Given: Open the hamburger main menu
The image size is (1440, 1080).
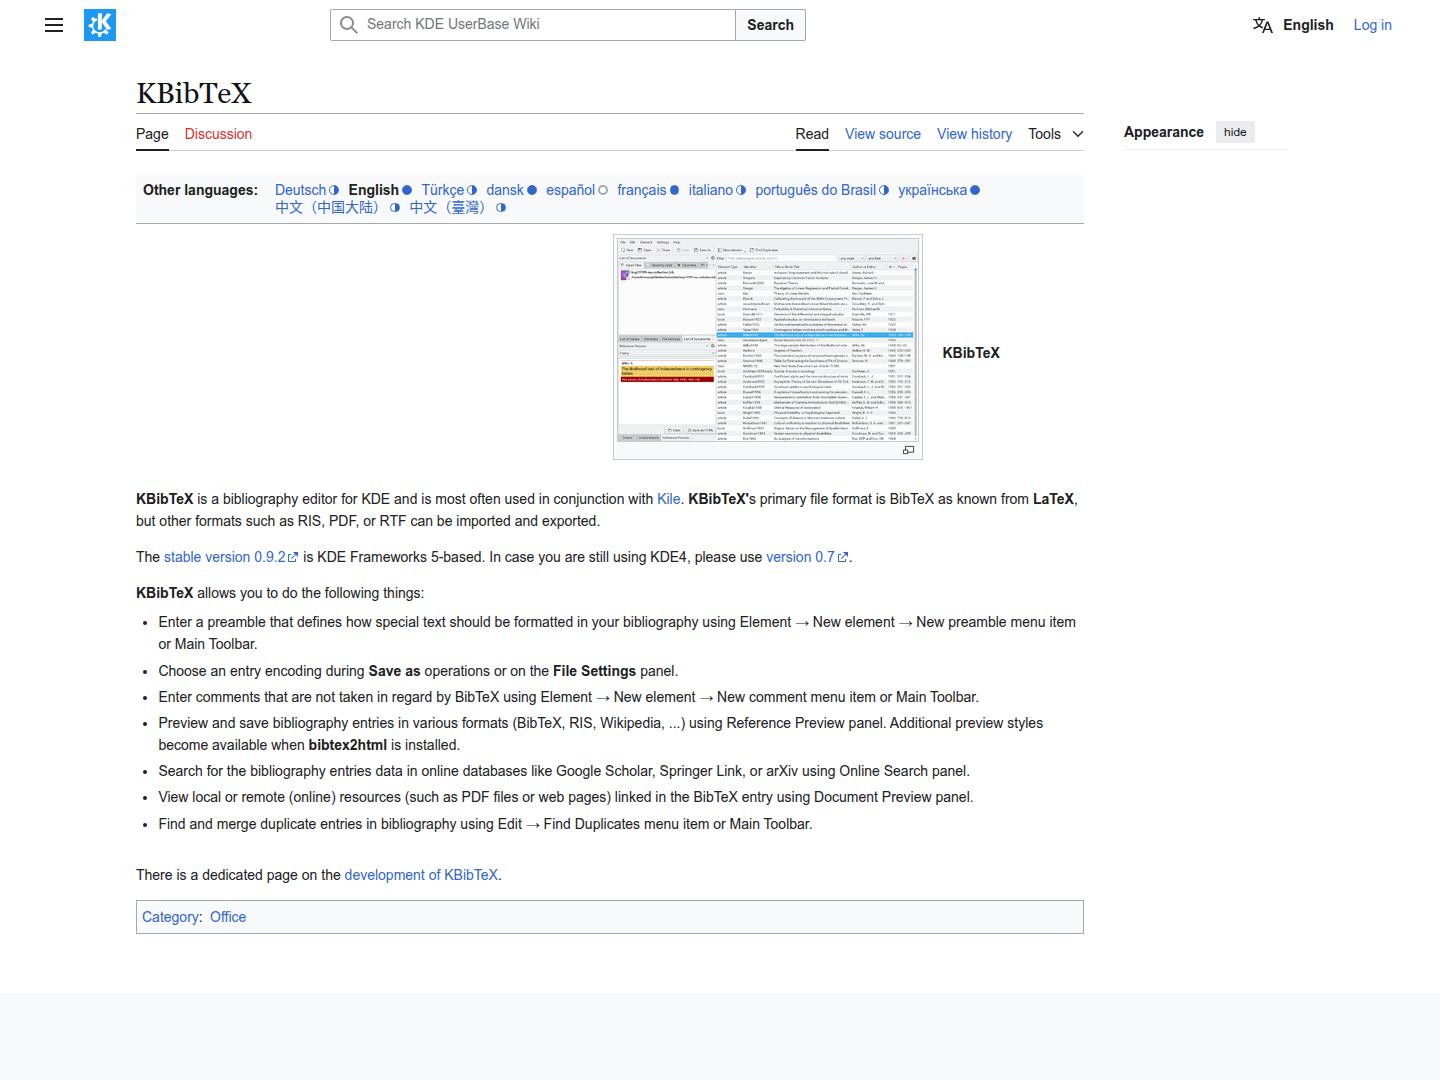Looking at the screenshot, I should coord(54,25).
